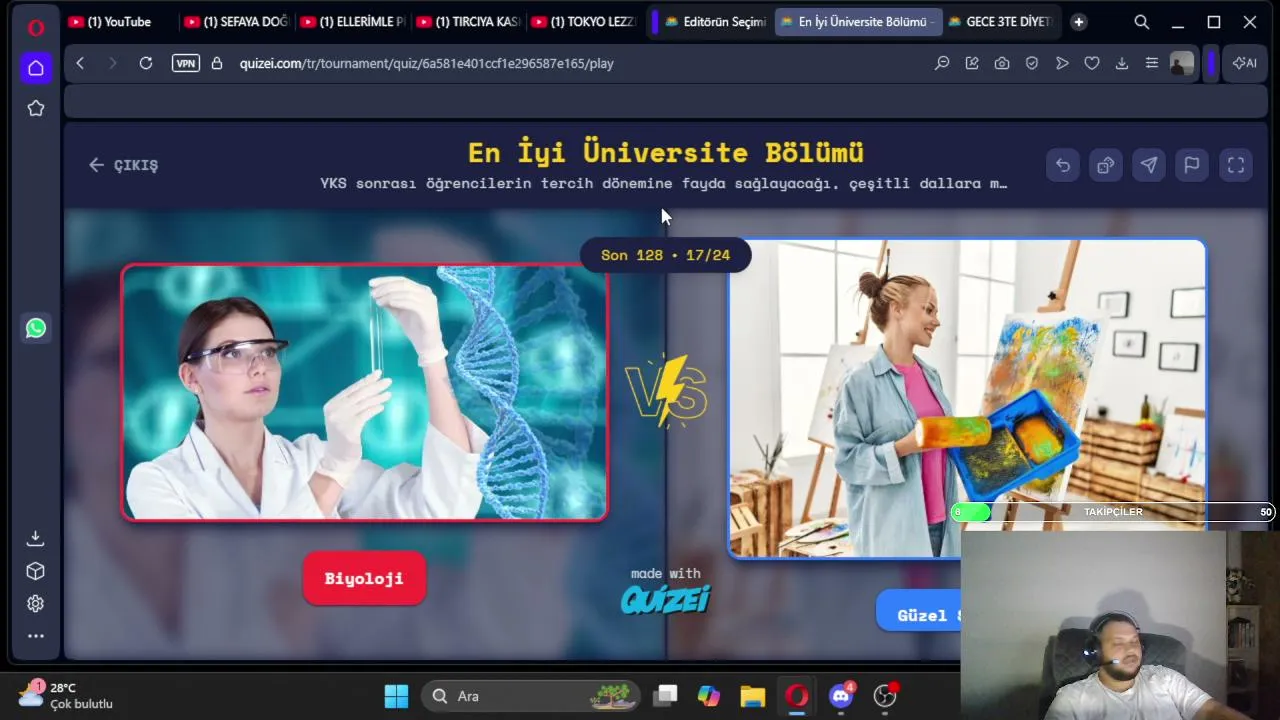Image resolution: width=1280 pixels, height=720 pixels.
Task: Take a snapshot with camera icon
Action: [x=1002, y=63]
